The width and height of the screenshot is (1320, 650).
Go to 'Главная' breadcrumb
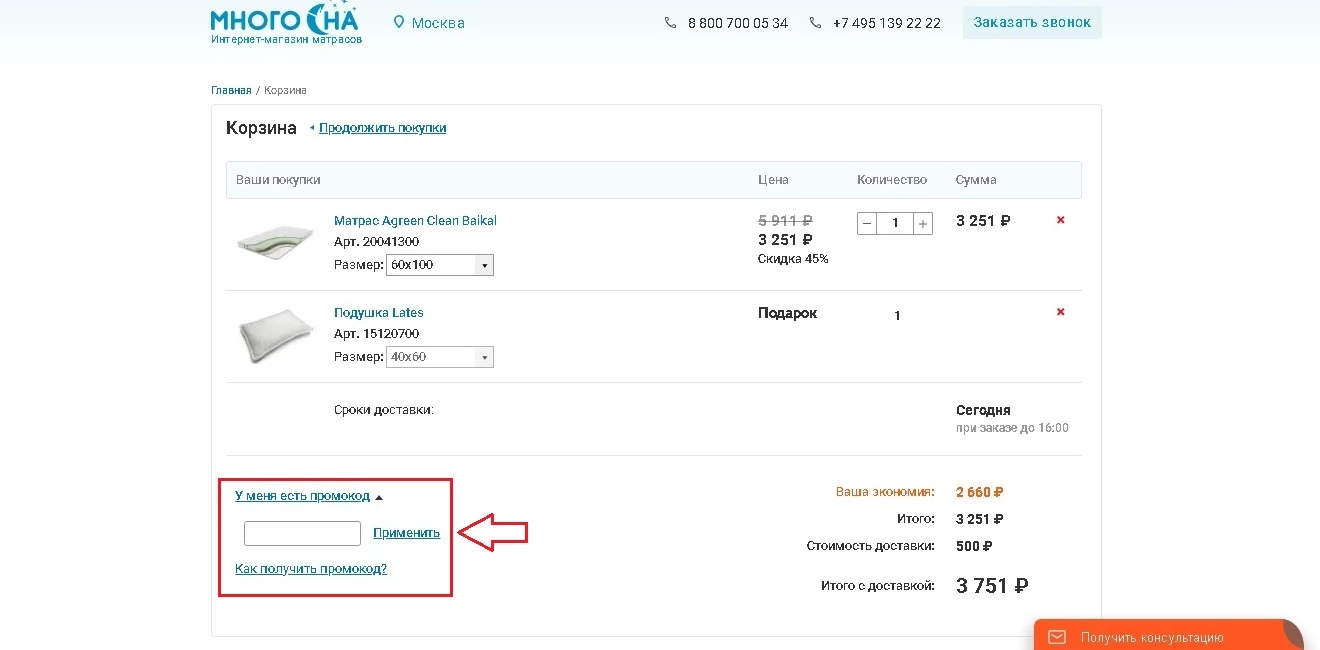[x=231, y=90]
